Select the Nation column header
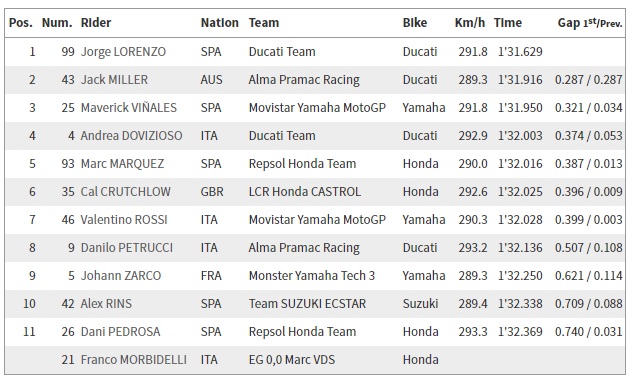 tap(220, 23)
